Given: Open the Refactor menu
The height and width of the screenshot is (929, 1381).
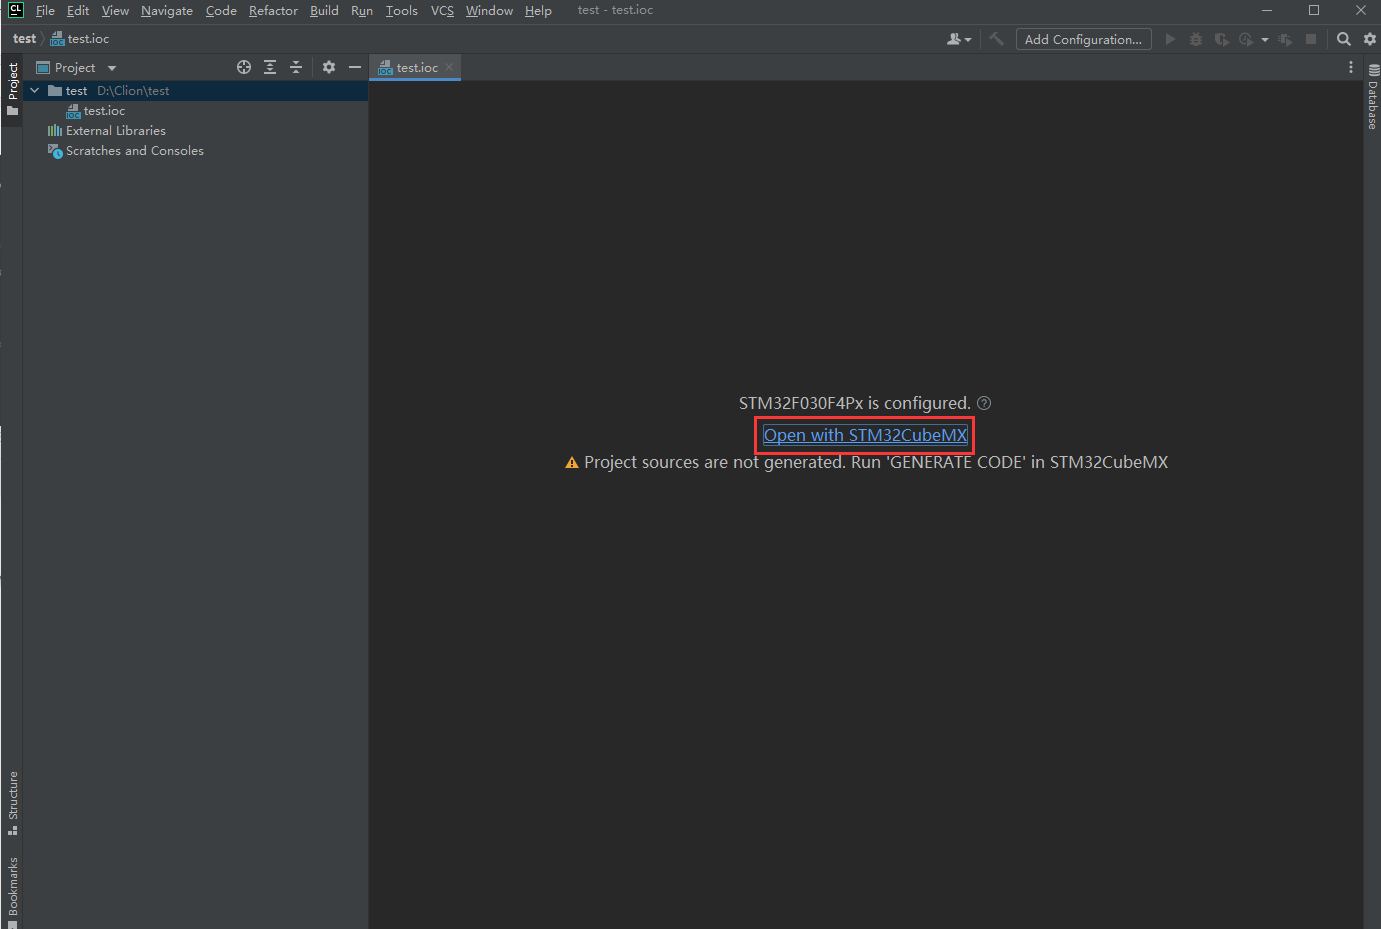Looking at the screenshot, I should [x=273, y=10].
